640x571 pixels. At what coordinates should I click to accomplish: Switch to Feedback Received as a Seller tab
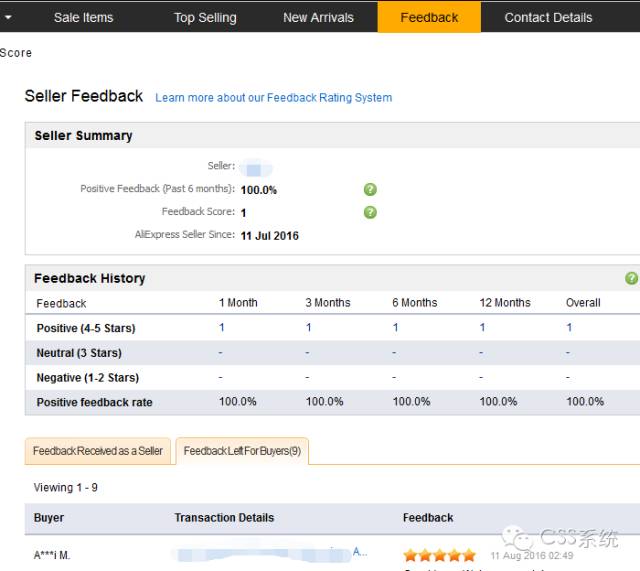[x=98, y=451]
